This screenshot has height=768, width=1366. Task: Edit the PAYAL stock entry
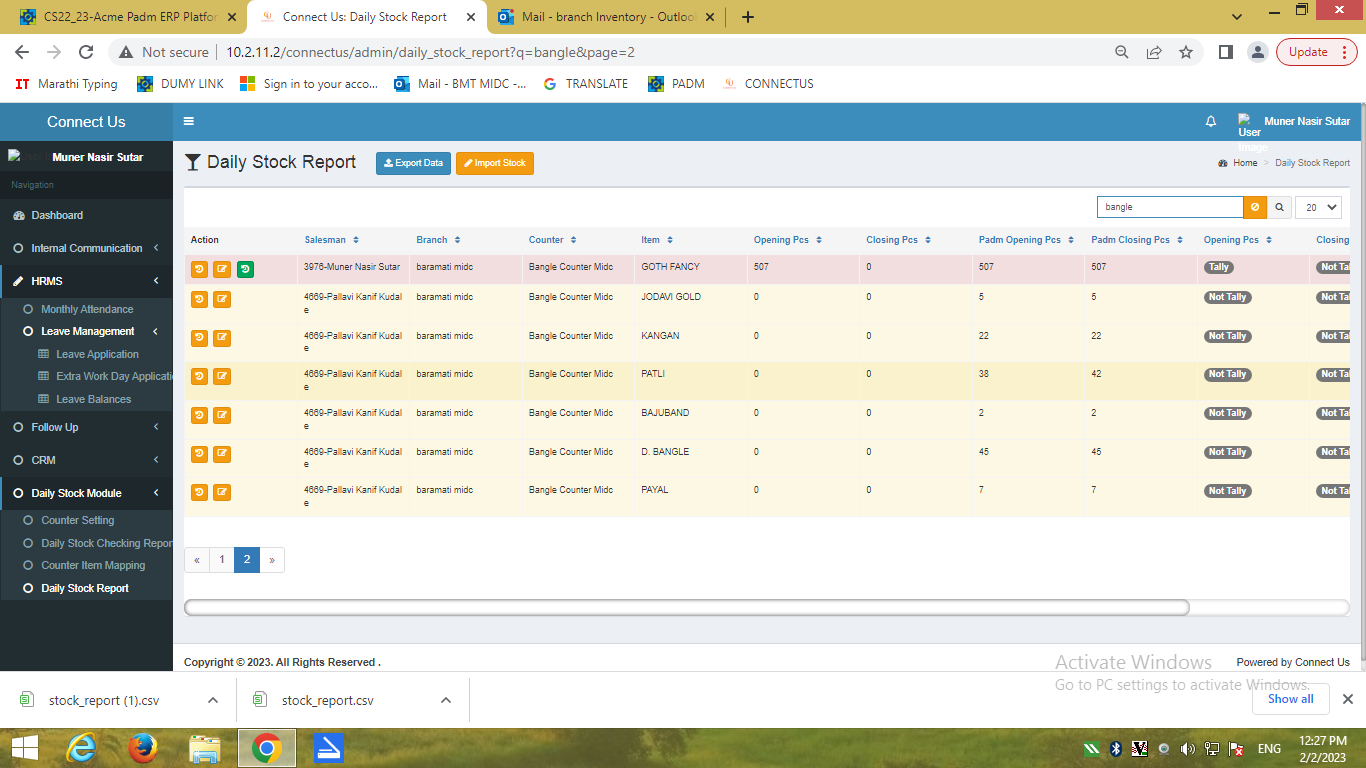click(222, 492)
